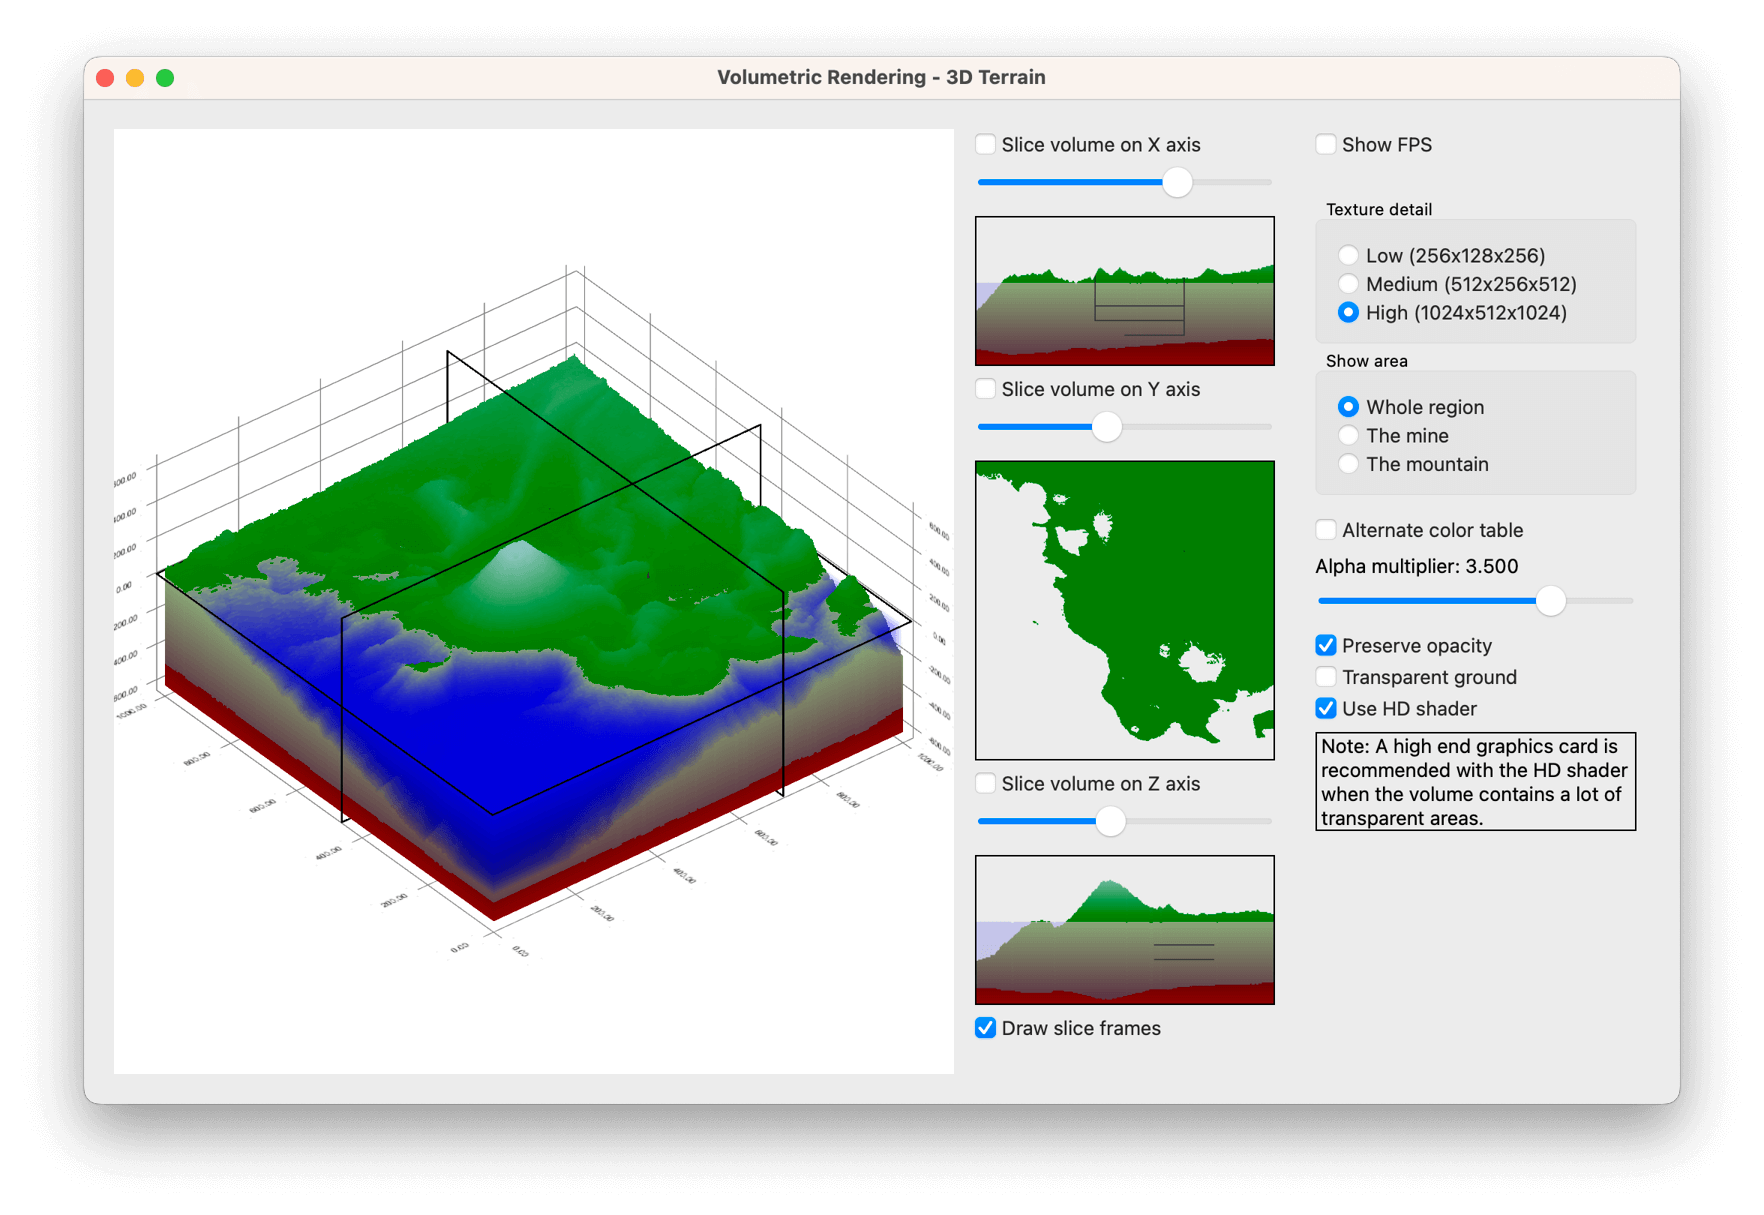Select Whole region area option
Screen dimensions: 1764x1215
(1348, 407)
